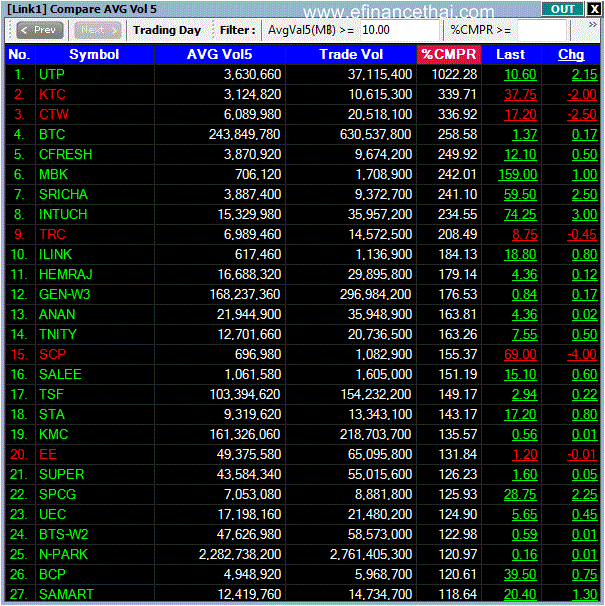
Task: Click the OUT button
Action: click(x=562, y=9)
